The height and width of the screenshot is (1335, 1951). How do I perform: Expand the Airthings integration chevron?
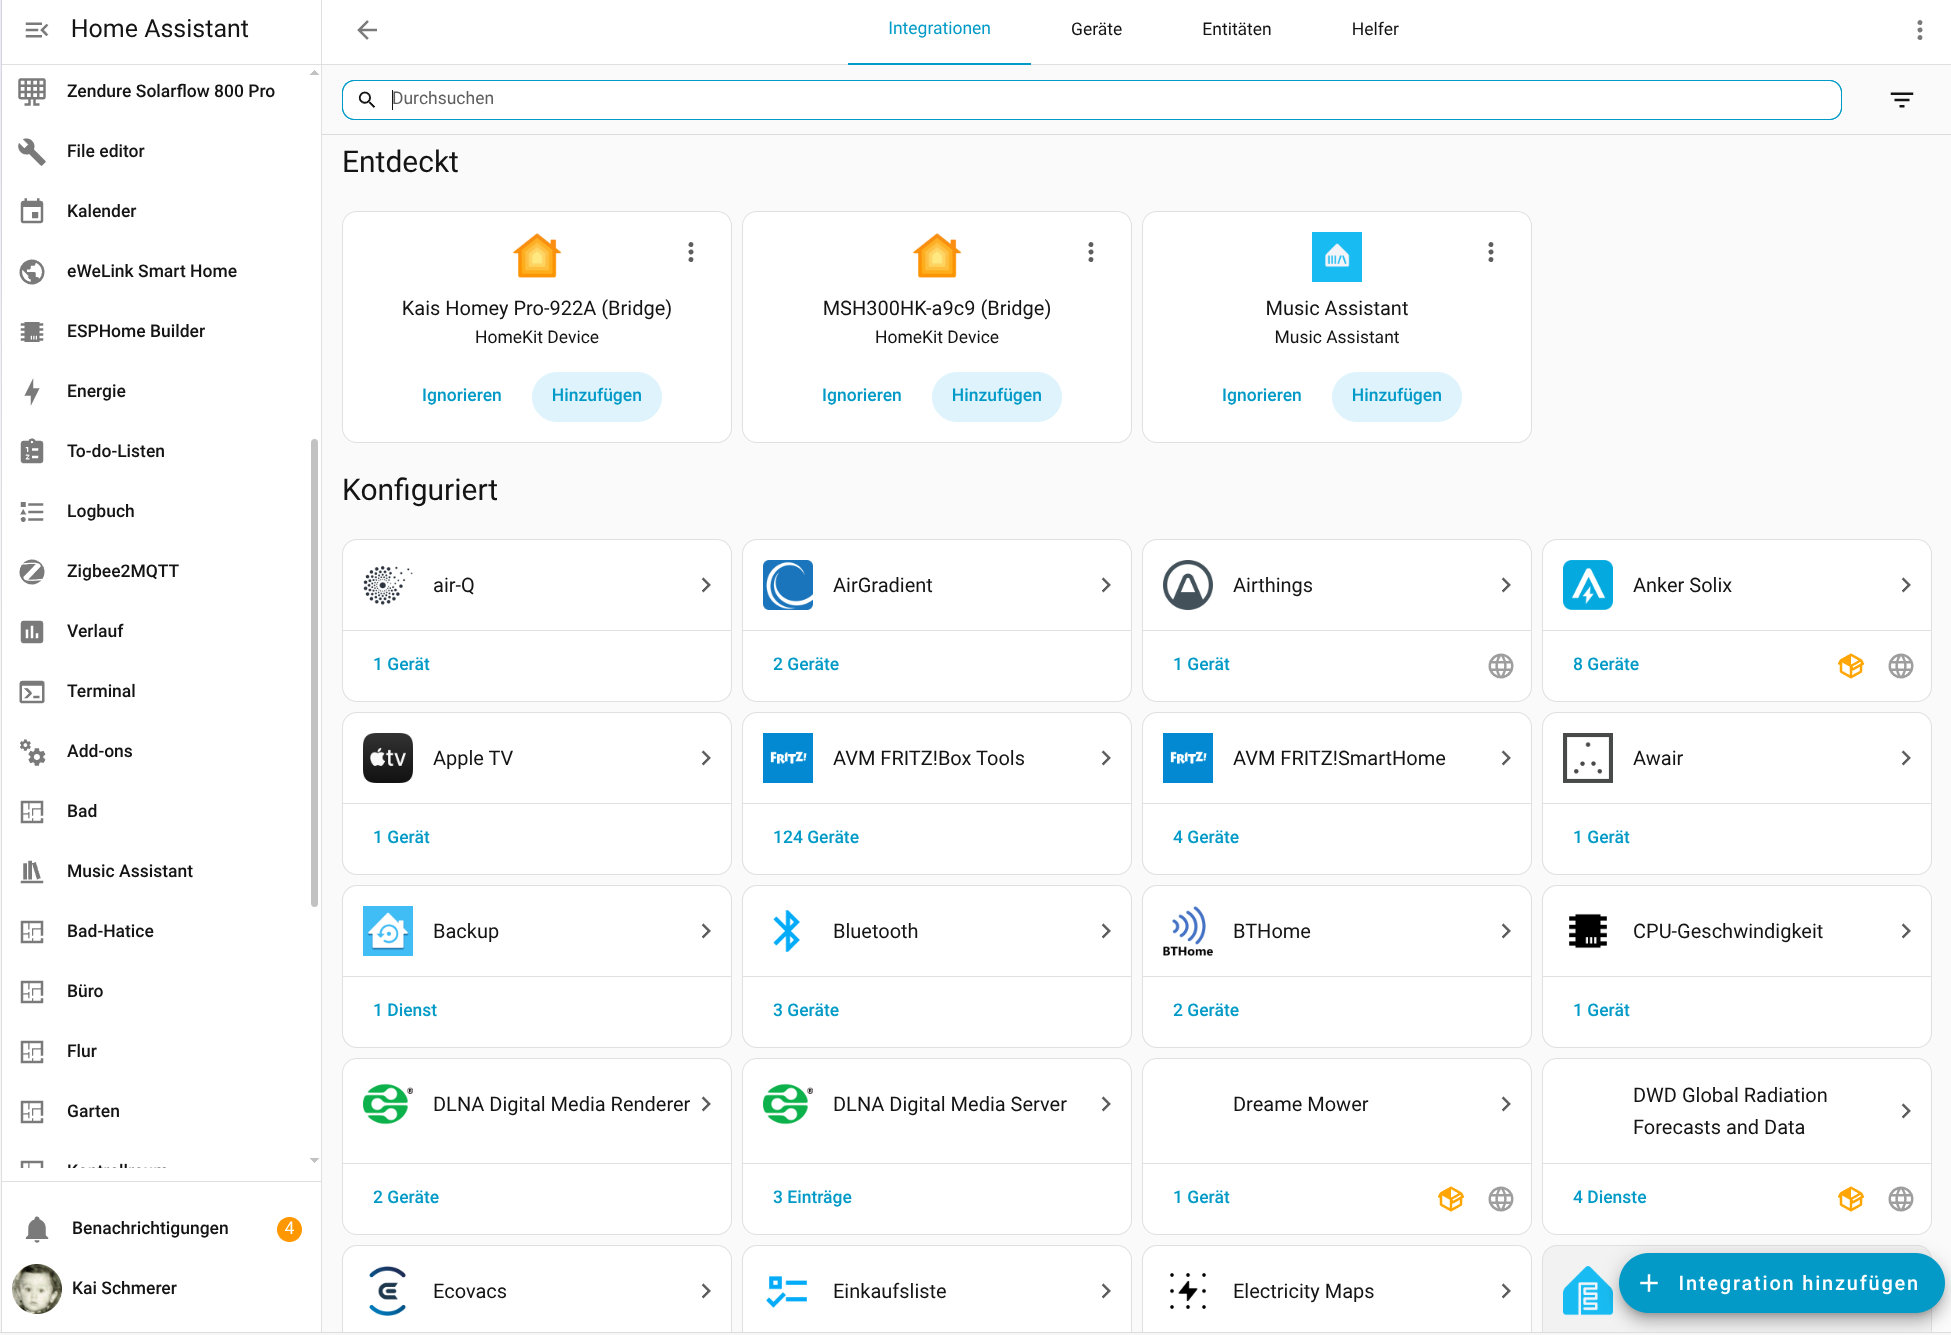[1506, 585]
